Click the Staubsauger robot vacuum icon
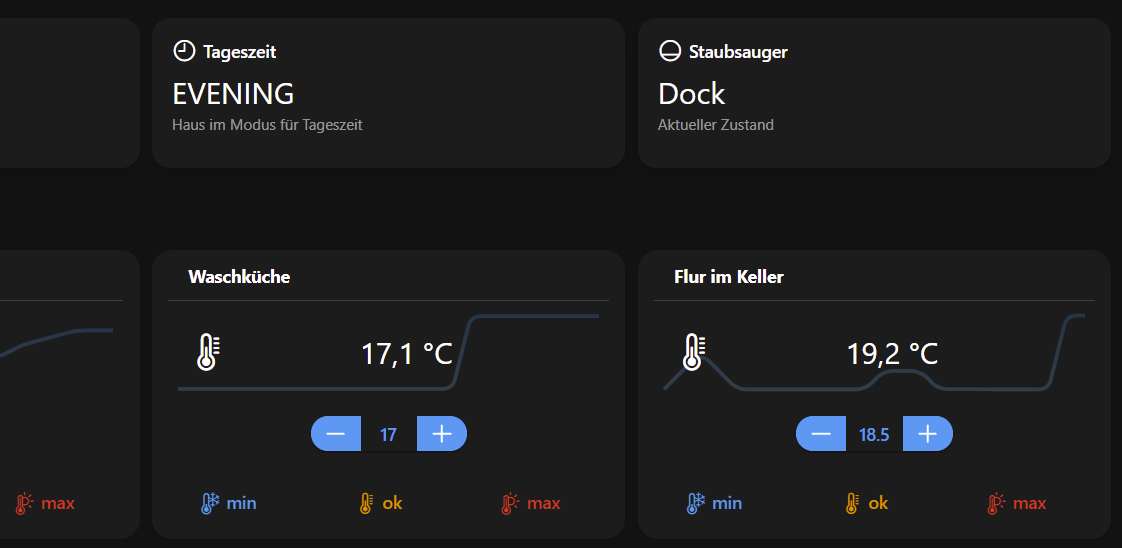Screen dimensions: 1122x548 click(669, 51)
